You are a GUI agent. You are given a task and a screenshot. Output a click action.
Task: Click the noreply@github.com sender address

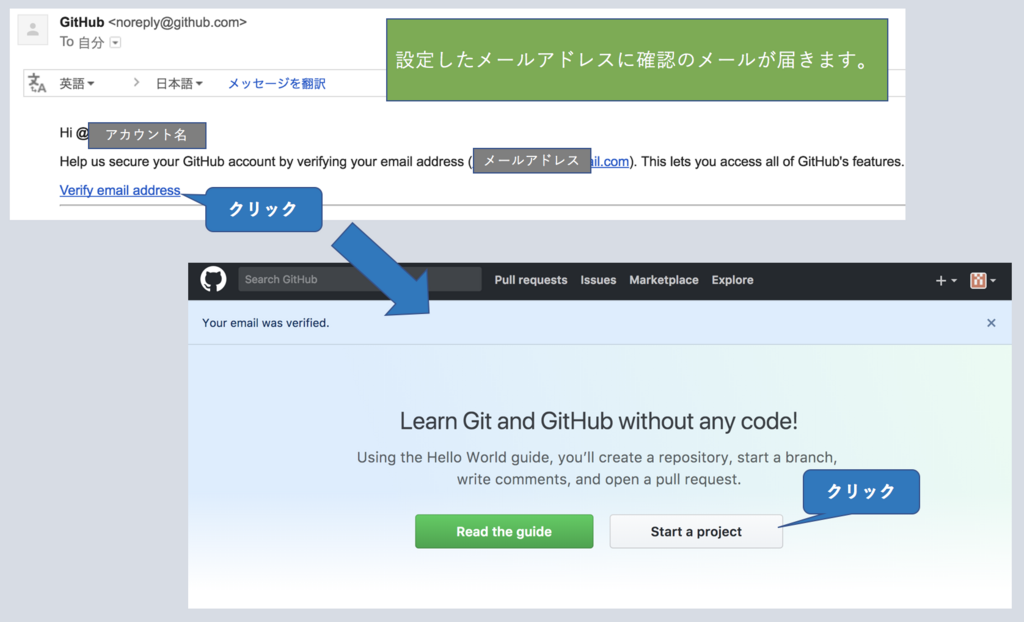[x=178, y=22]
